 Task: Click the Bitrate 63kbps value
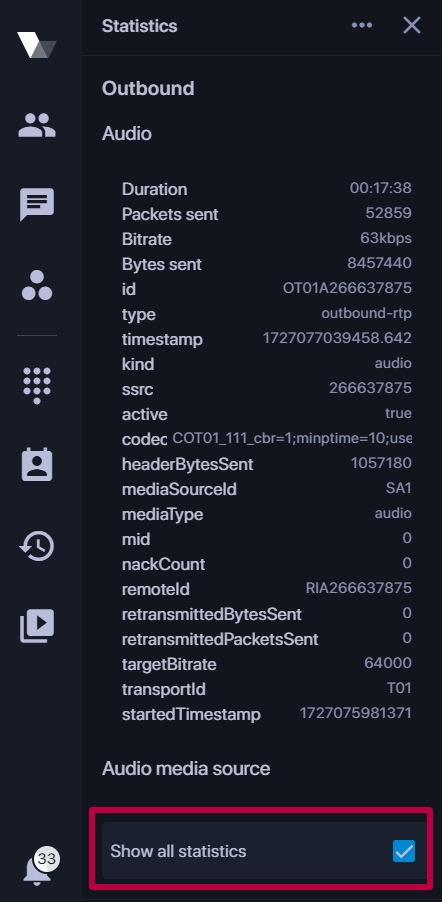(x=386, y=238)
